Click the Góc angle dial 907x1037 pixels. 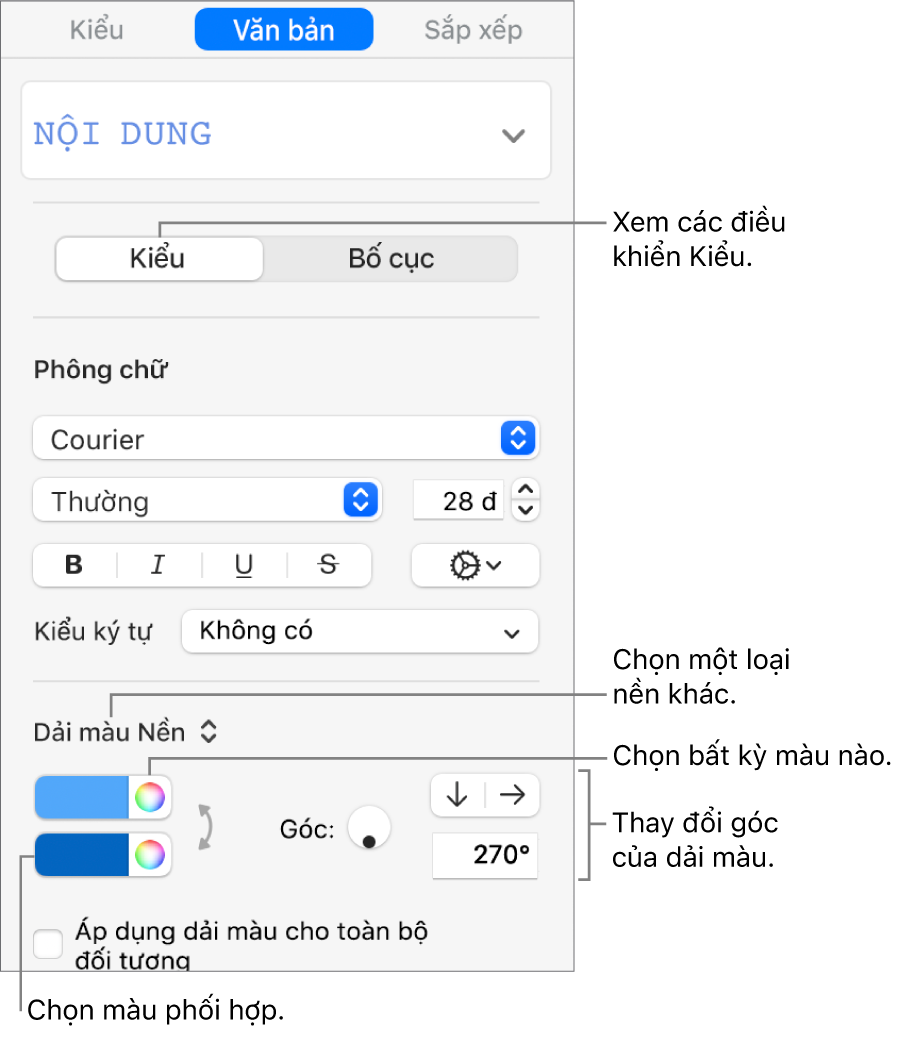click(369, 827)
